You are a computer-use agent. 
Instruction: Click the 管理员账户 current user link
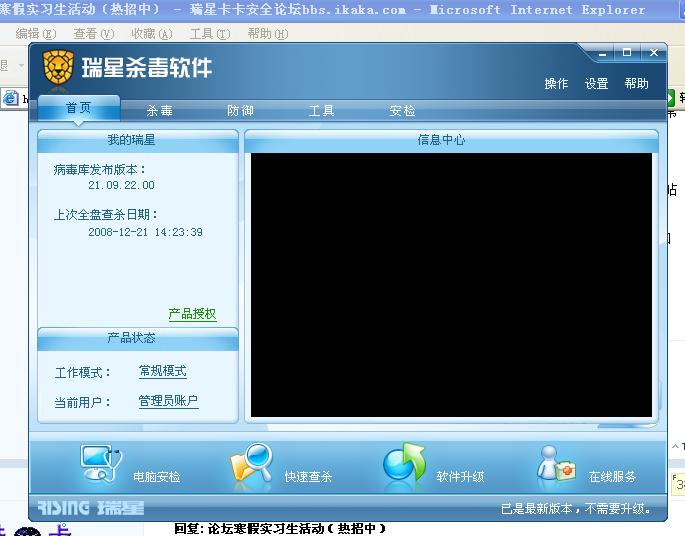coord(168,401)
